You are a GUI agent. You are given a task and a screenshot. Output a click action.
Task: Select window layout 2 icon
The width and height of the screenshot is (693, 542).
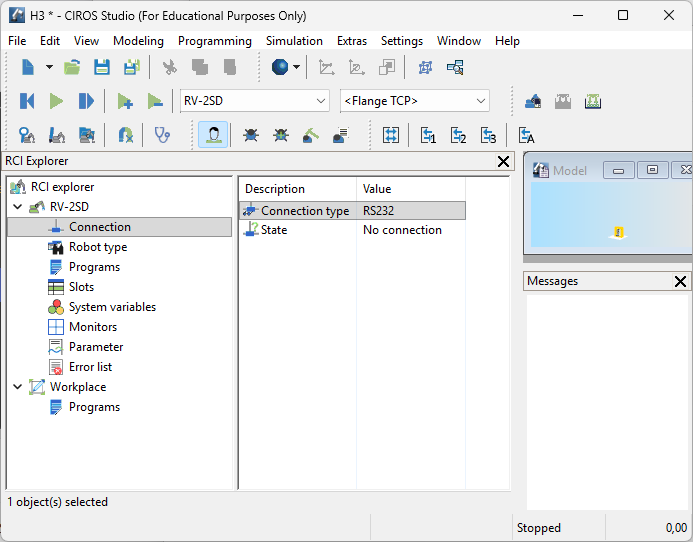(458, 135)
